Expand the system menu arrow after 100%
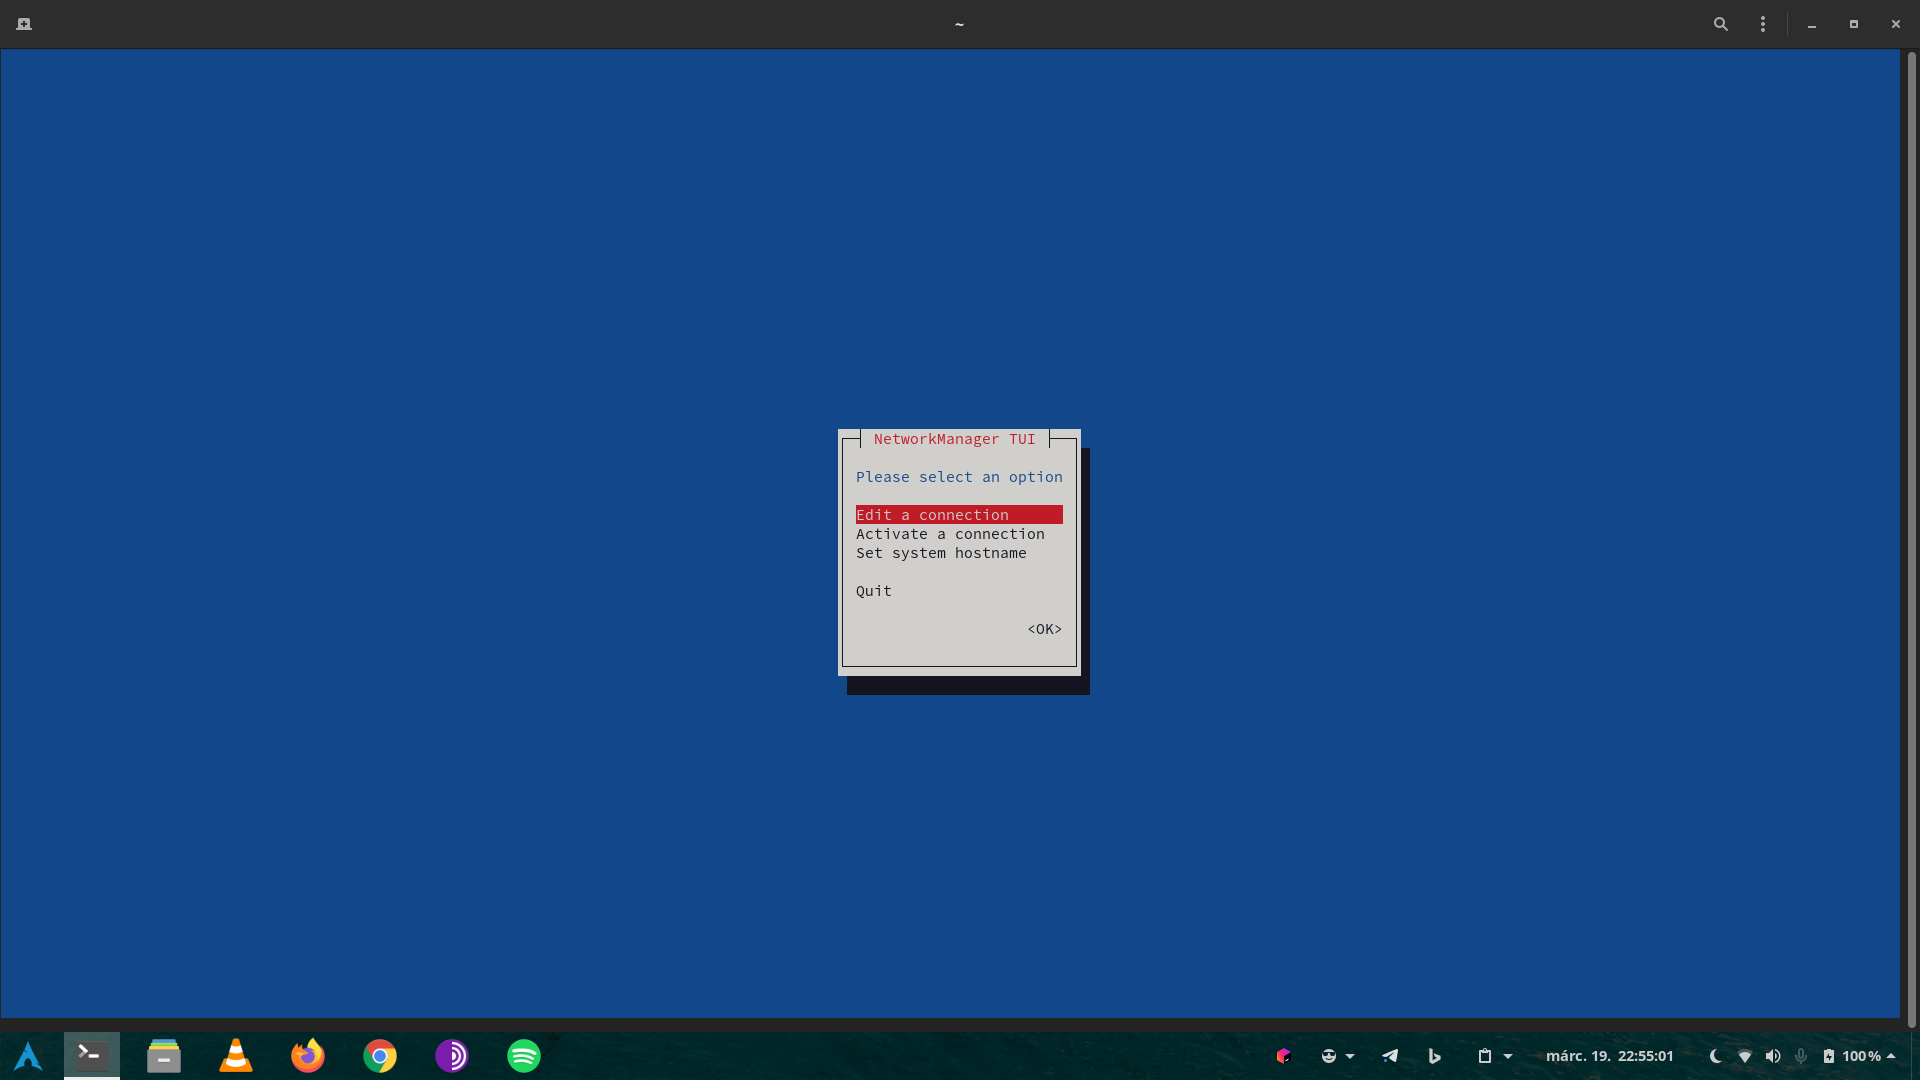The image size is (1920, 1080). click(1891, 1056)
